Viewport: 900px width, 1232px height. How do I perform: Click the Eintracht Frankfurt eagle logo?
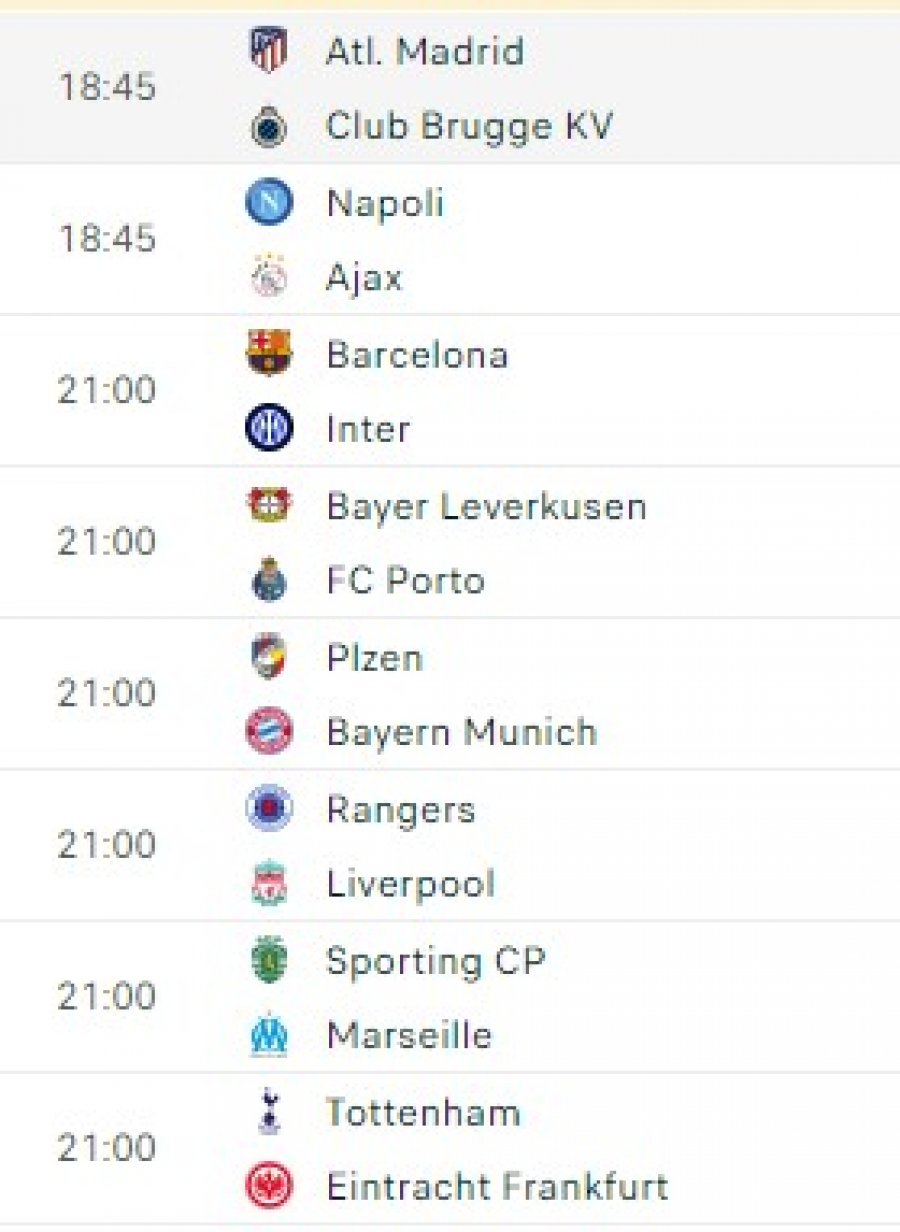268,1187
